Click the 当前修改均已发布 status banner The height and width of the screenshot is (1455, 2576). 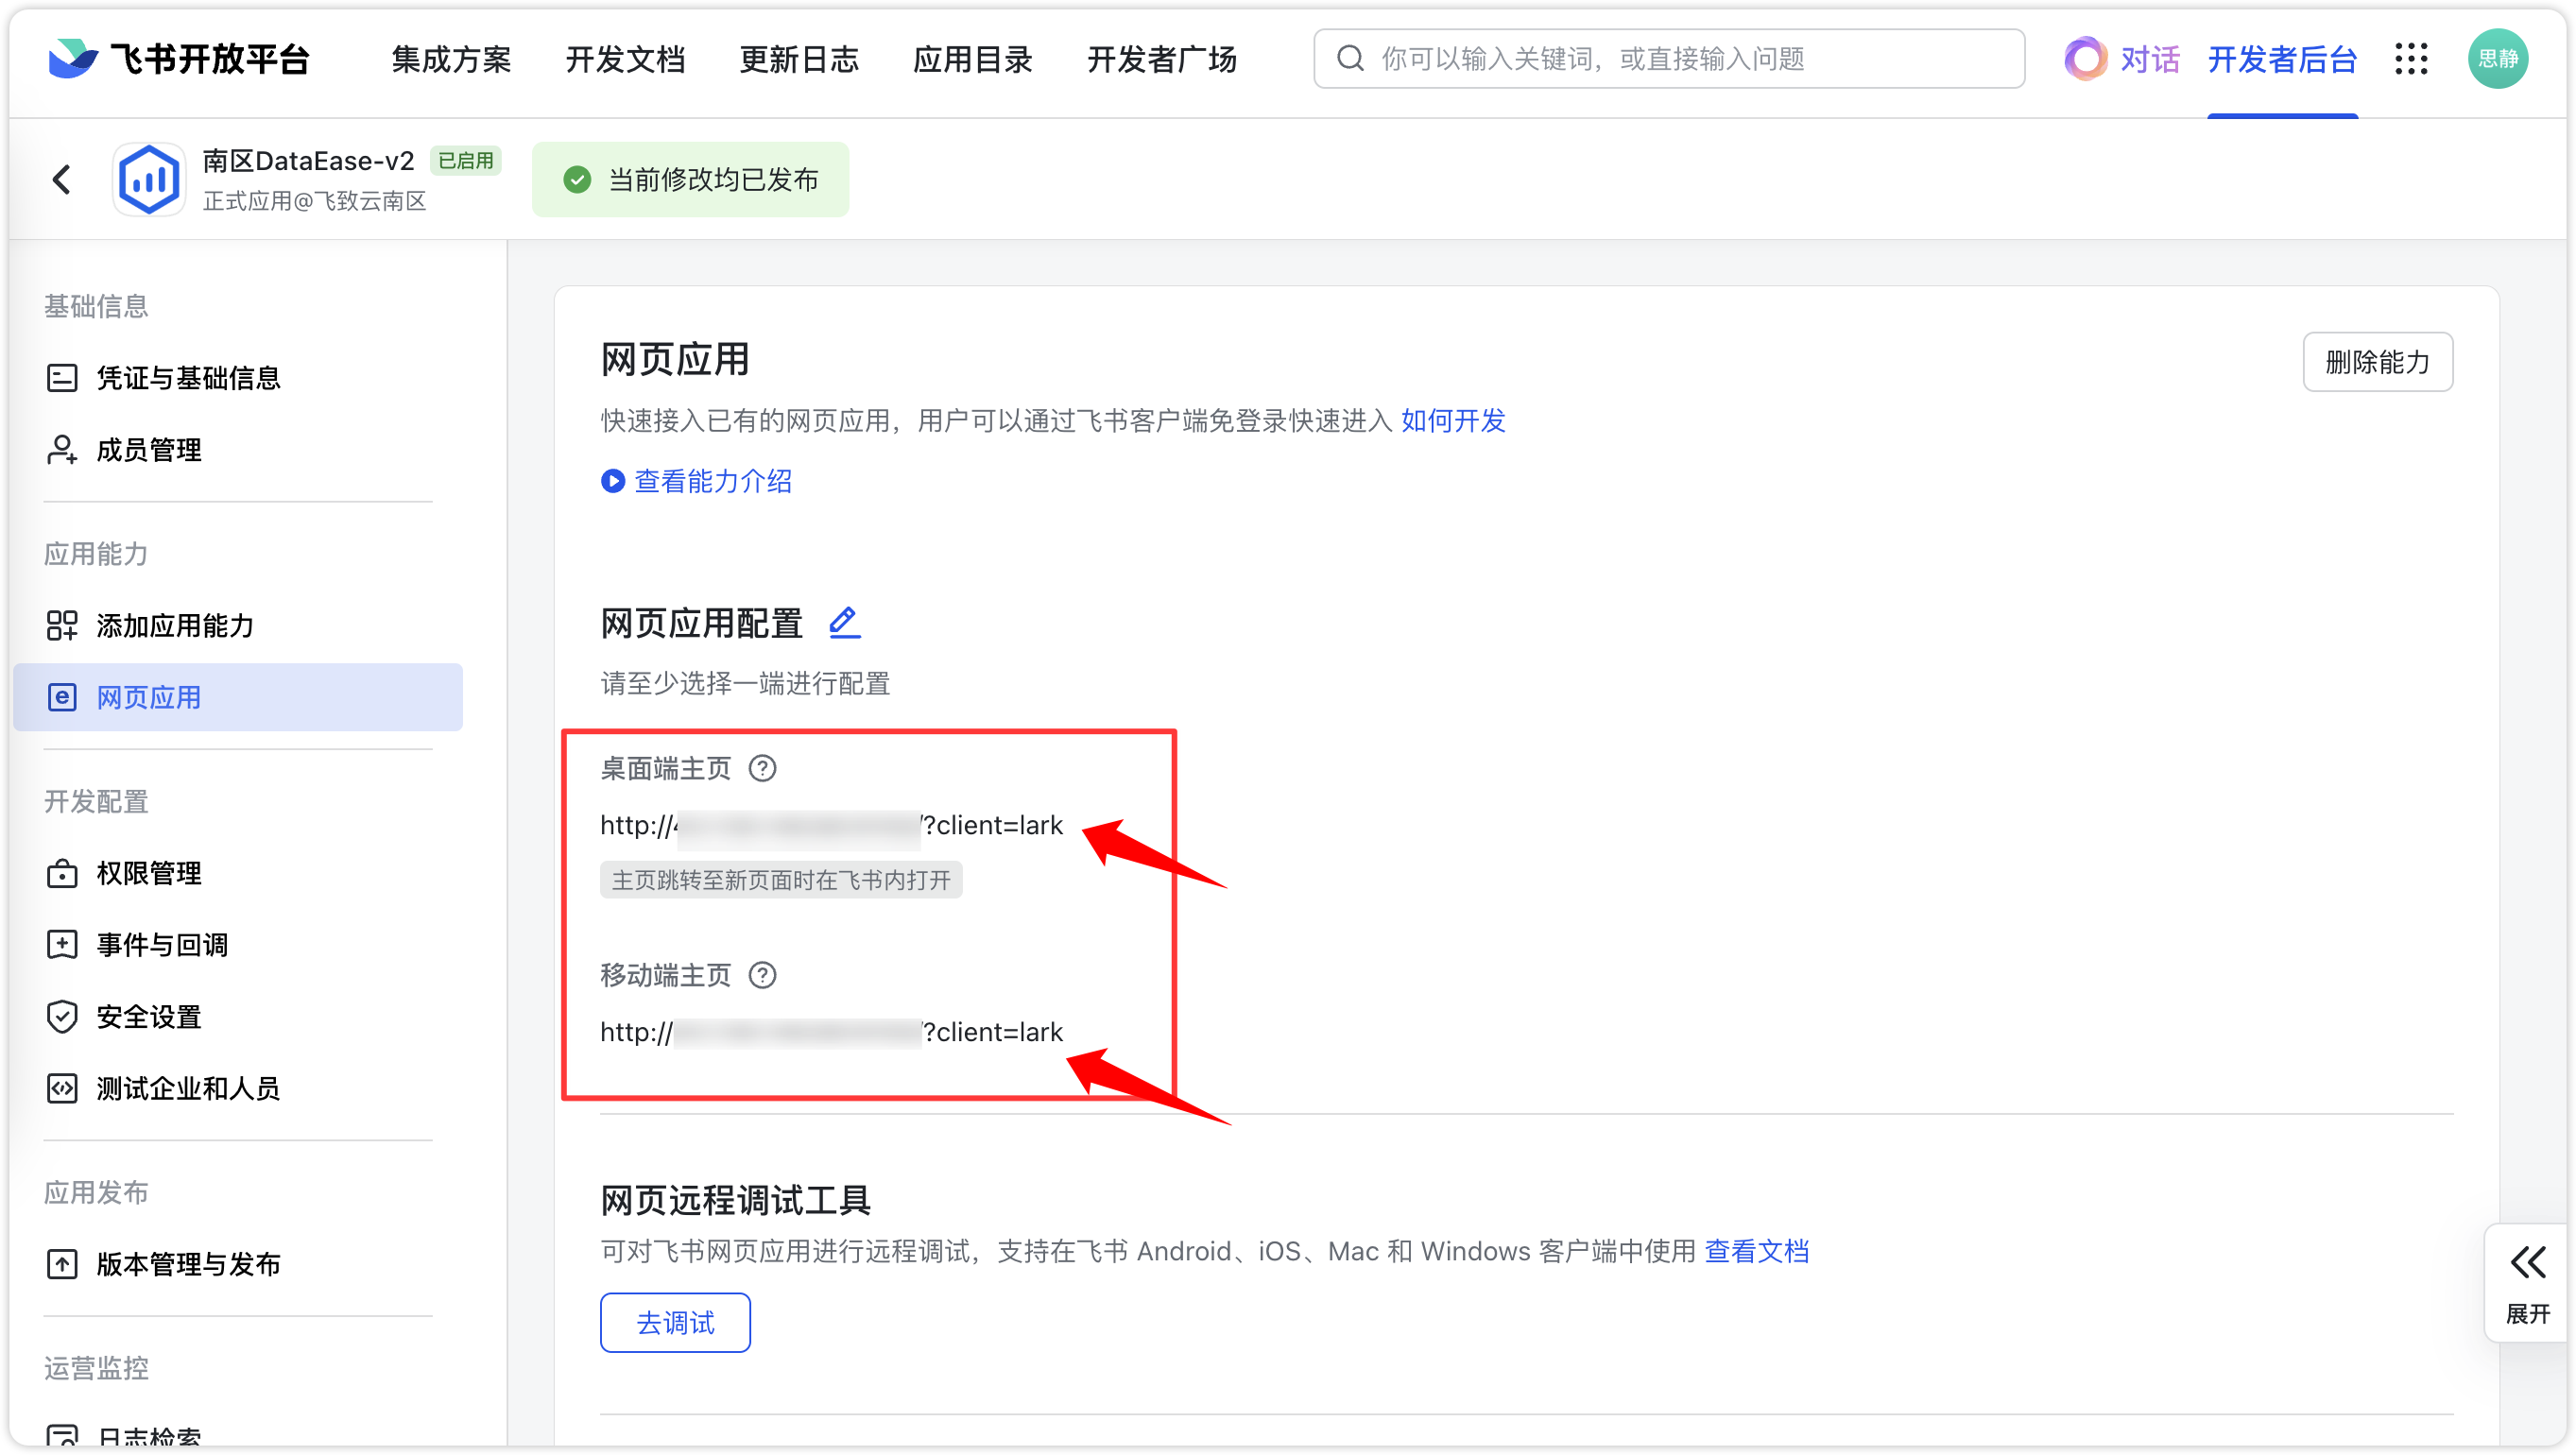(690, 180)
